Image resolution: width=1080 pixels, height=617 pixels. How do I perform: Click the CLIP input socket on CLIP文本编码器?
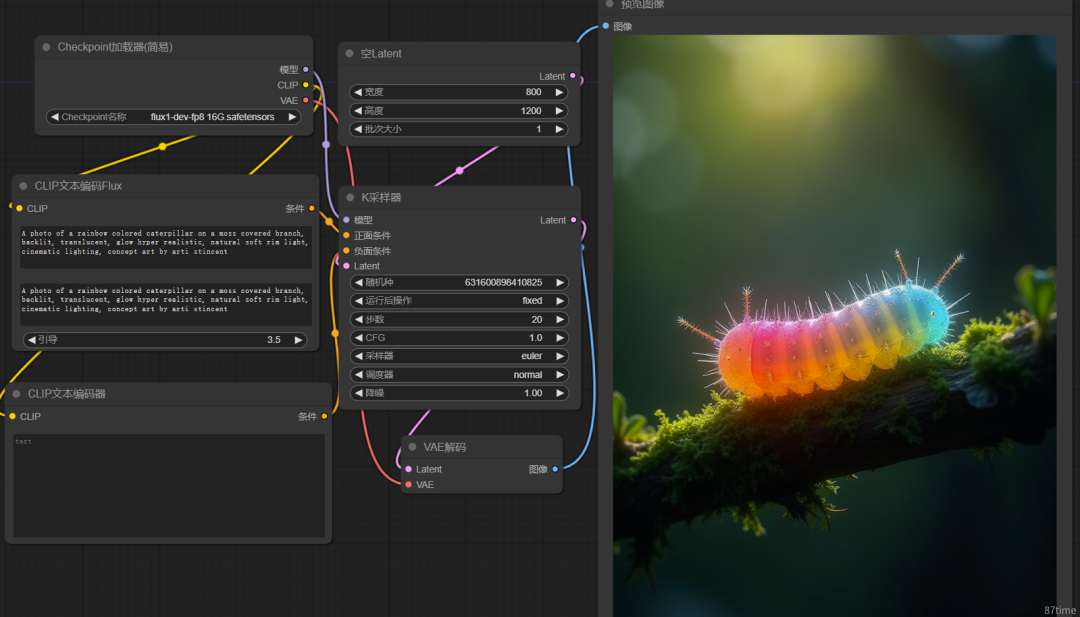tap(12, 417)
